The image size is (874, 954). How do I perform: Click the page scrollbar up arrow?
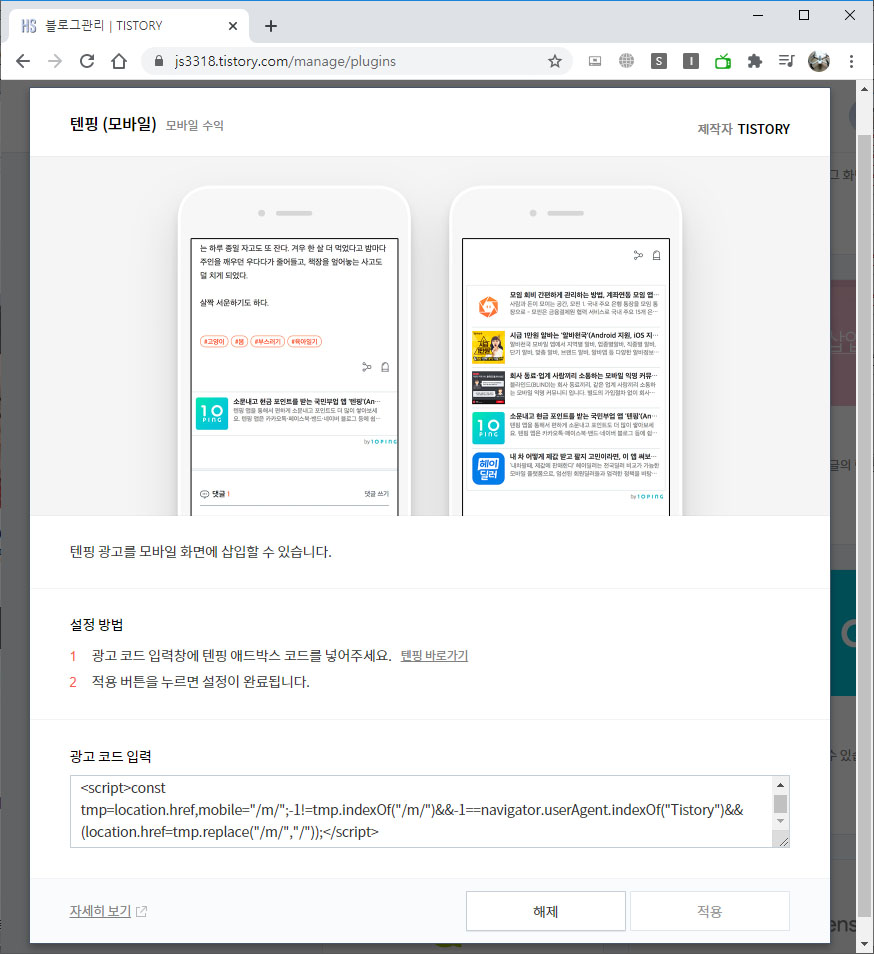(x=864, y=89)
